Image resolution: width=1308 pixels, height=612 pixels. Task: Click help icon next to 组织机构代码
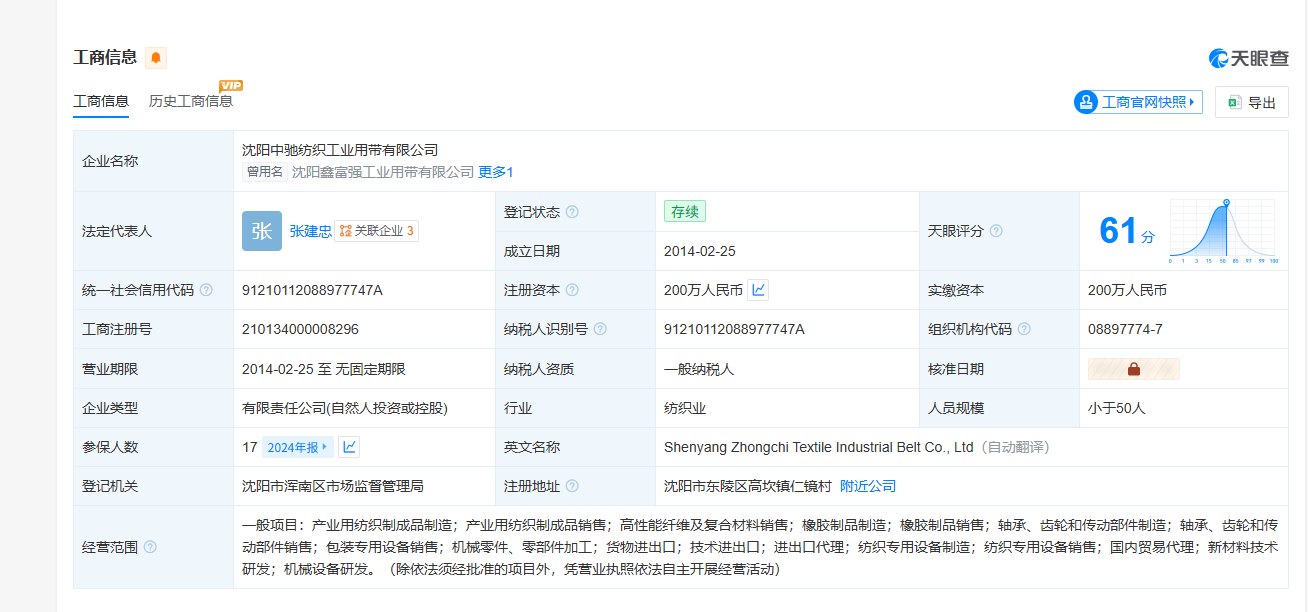point(1024,329)
